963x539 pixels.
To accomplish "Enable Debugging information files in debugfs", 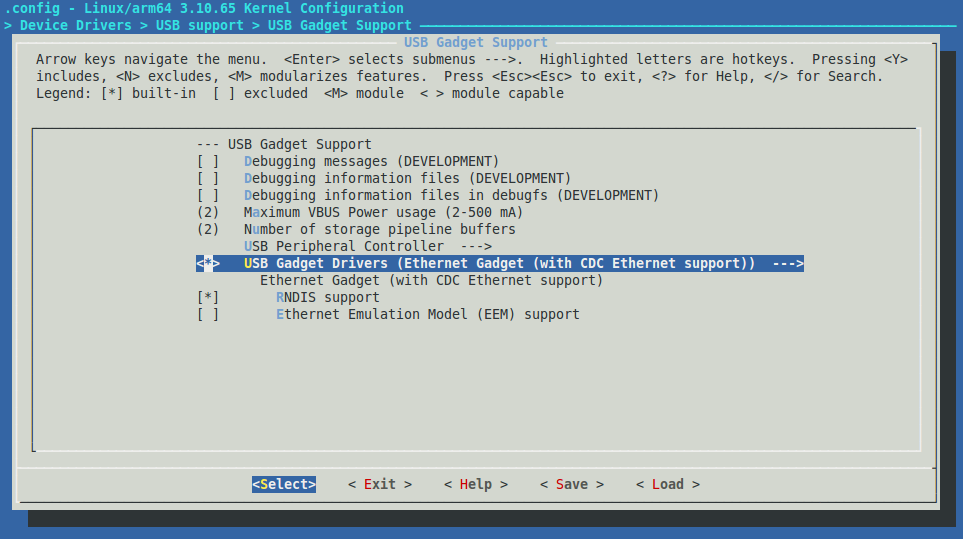I will click(x=208, y=195).
